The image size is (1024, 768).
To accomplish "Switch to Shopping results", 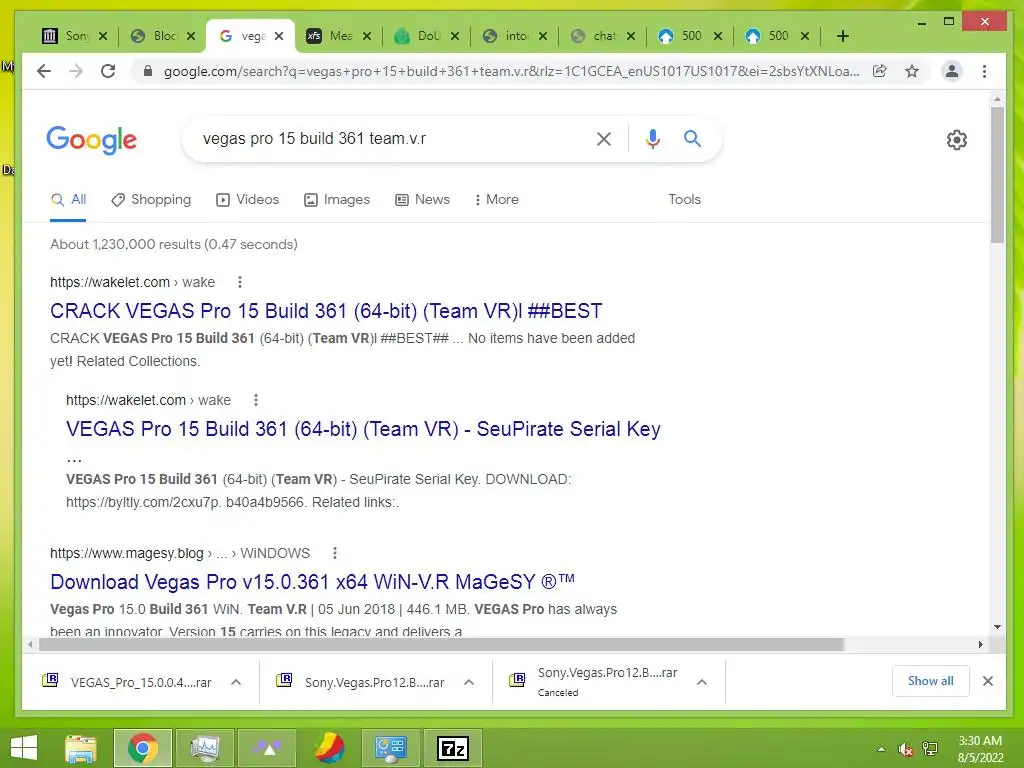I will 152,199.
